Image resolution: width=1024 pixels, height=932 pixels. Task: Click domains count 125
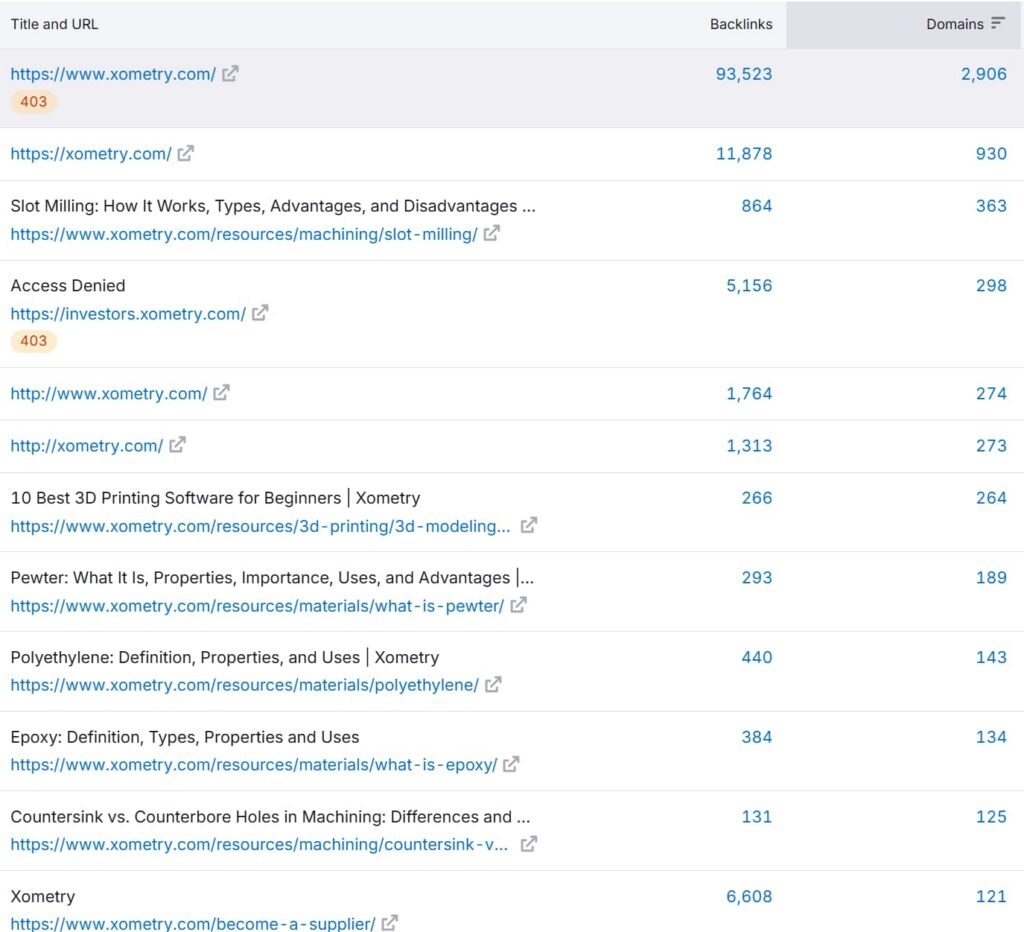pyautogui.click(x=991, y=816)
